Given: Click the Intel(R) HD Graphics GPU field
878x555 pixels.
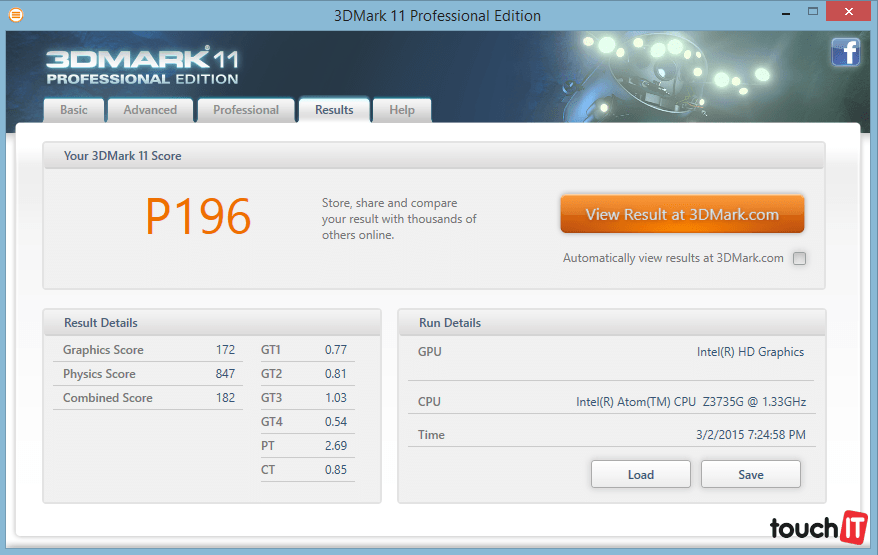Looking at the screenshot, I should point(750,352).
